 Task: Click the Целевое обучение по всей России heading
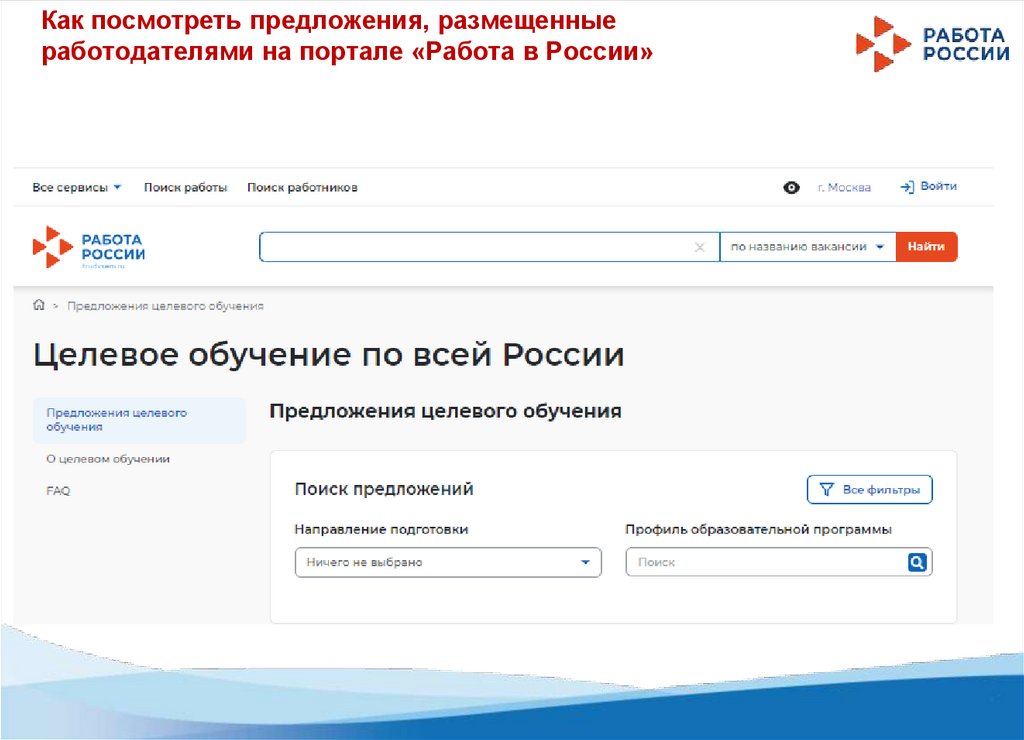coord(328,355)
